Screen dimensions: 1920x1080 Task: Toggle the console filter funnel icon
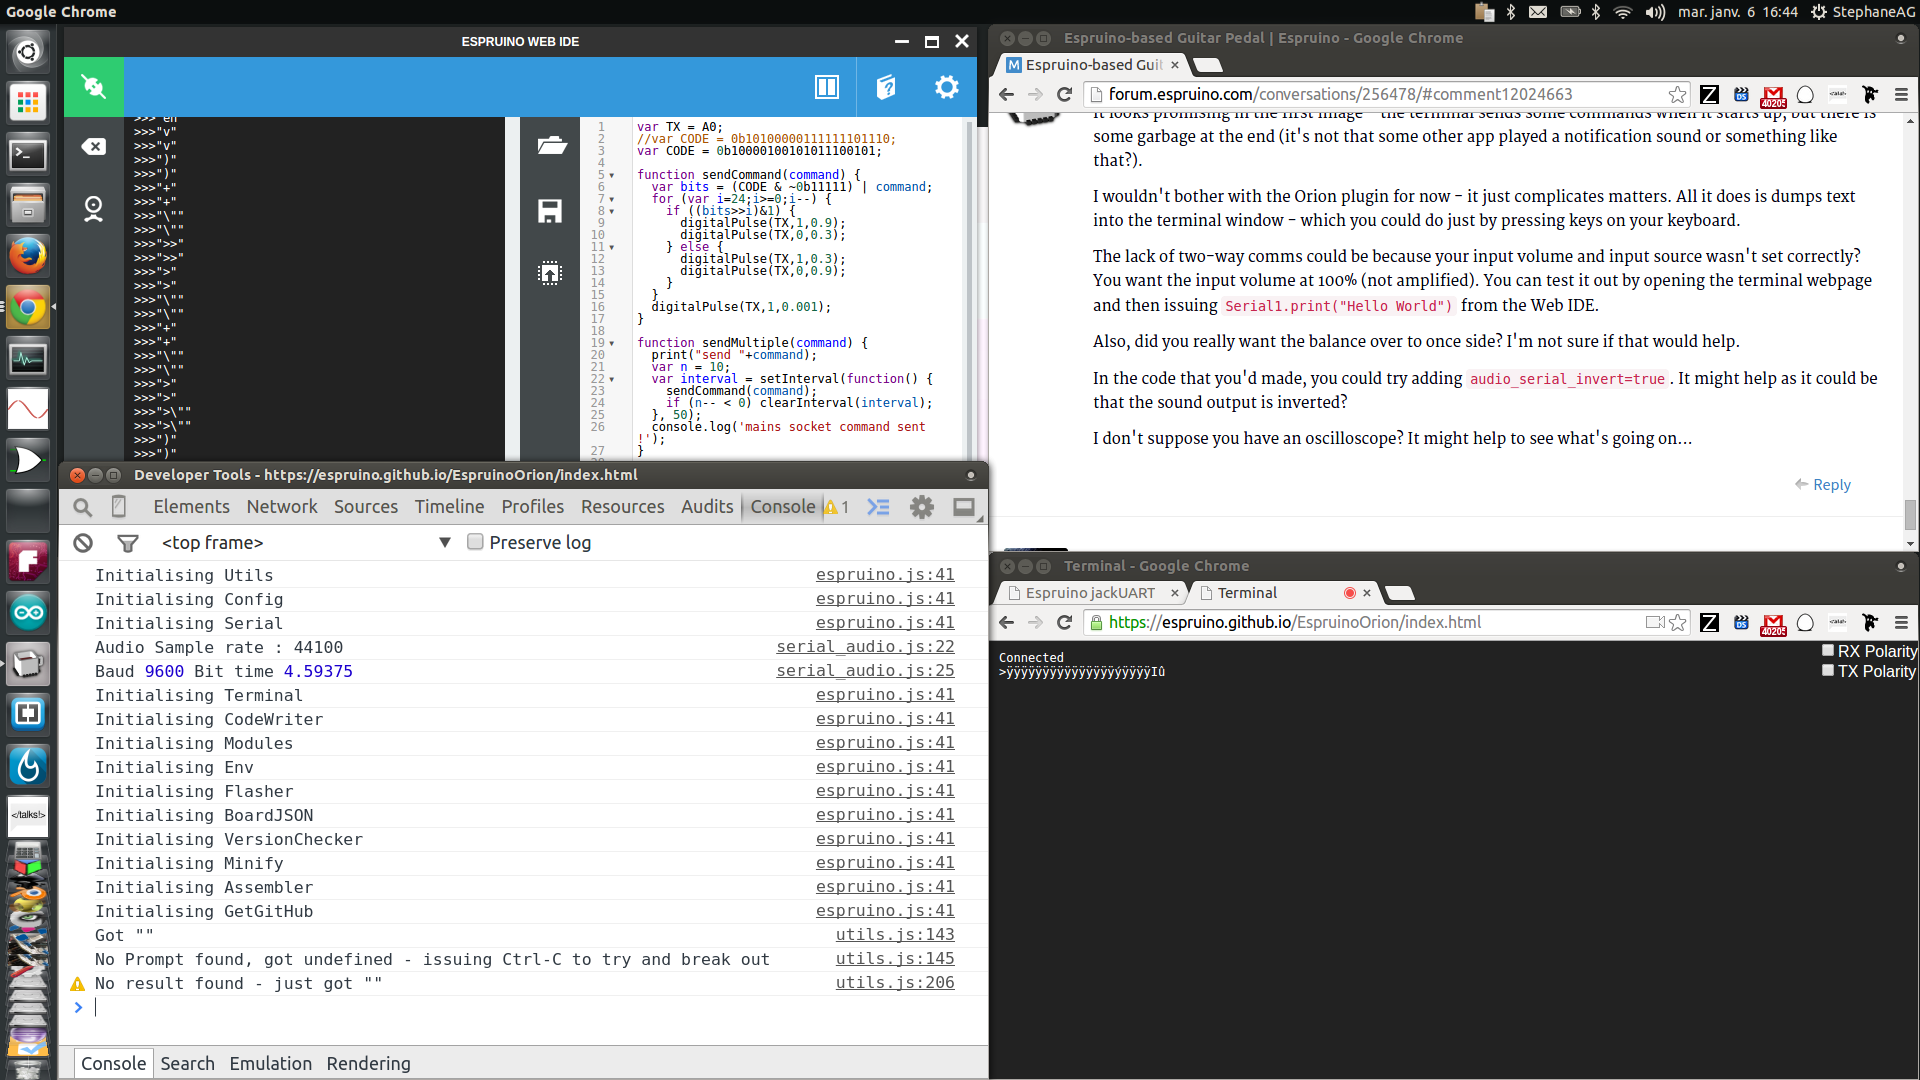point(128,543)
